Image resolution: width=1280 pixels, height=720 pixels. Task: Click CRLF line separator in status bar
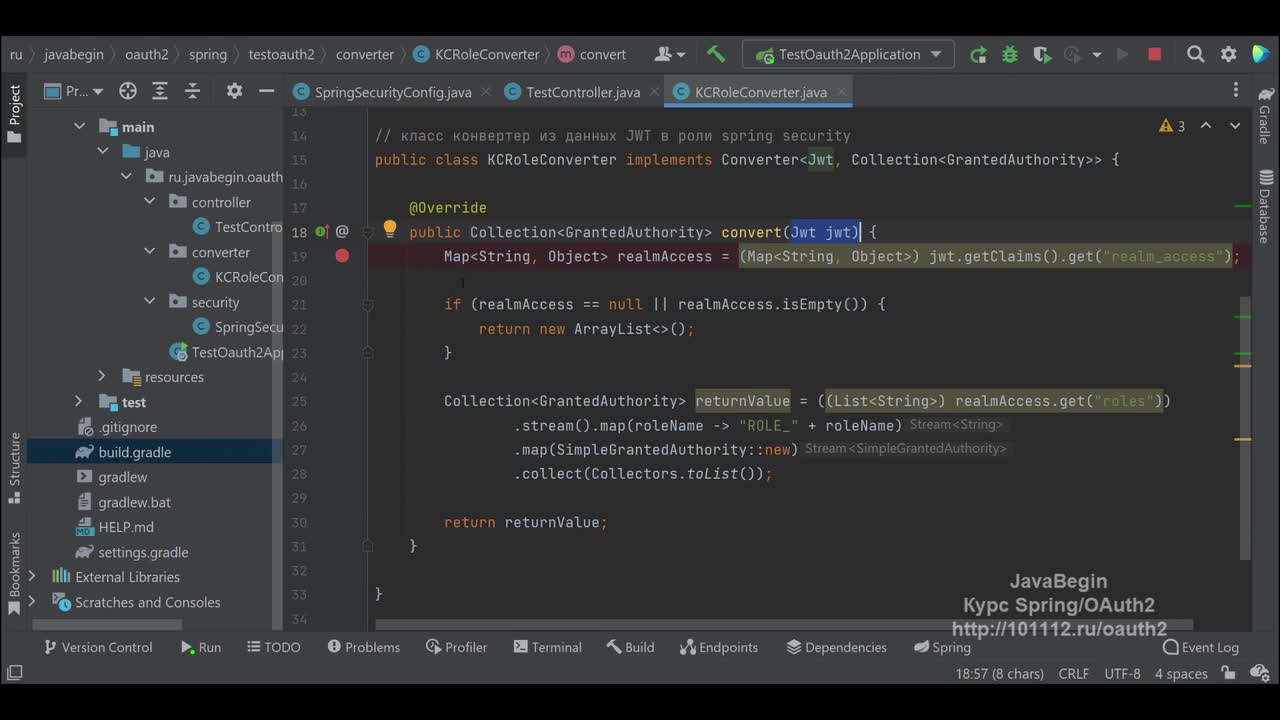tap(1074, 673)
